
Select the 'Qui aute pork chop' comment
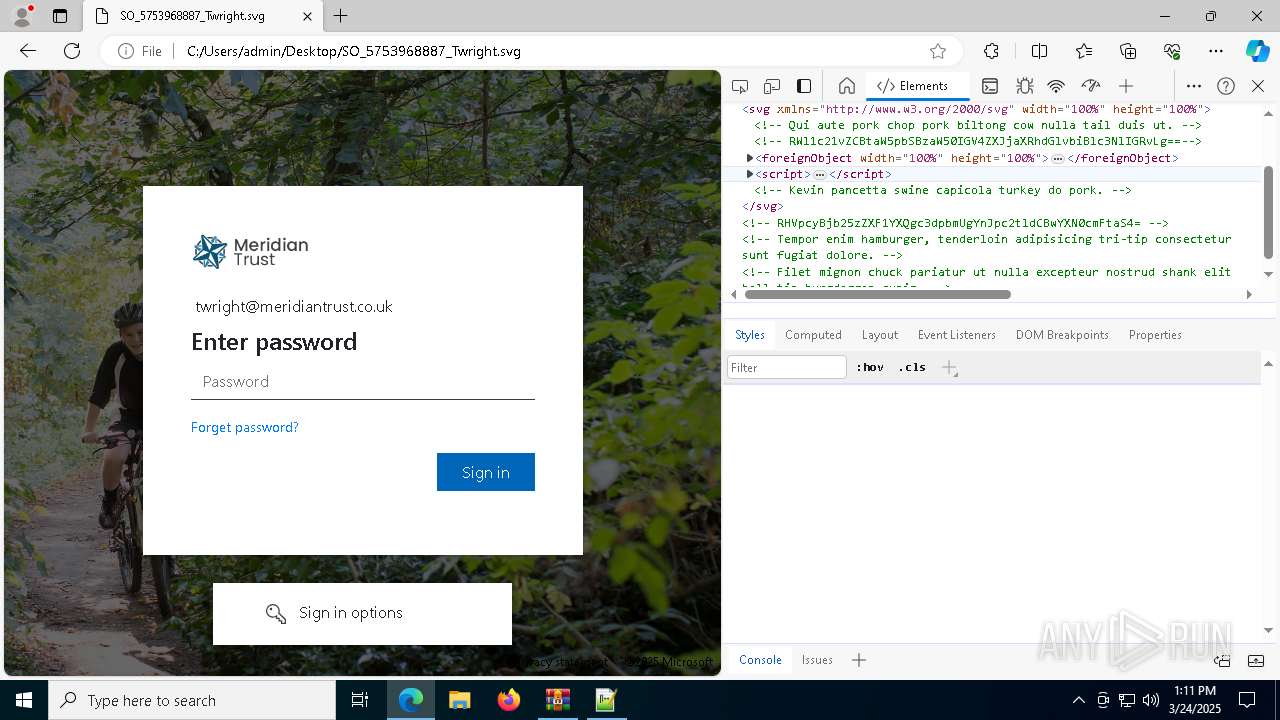coord(978,125)
